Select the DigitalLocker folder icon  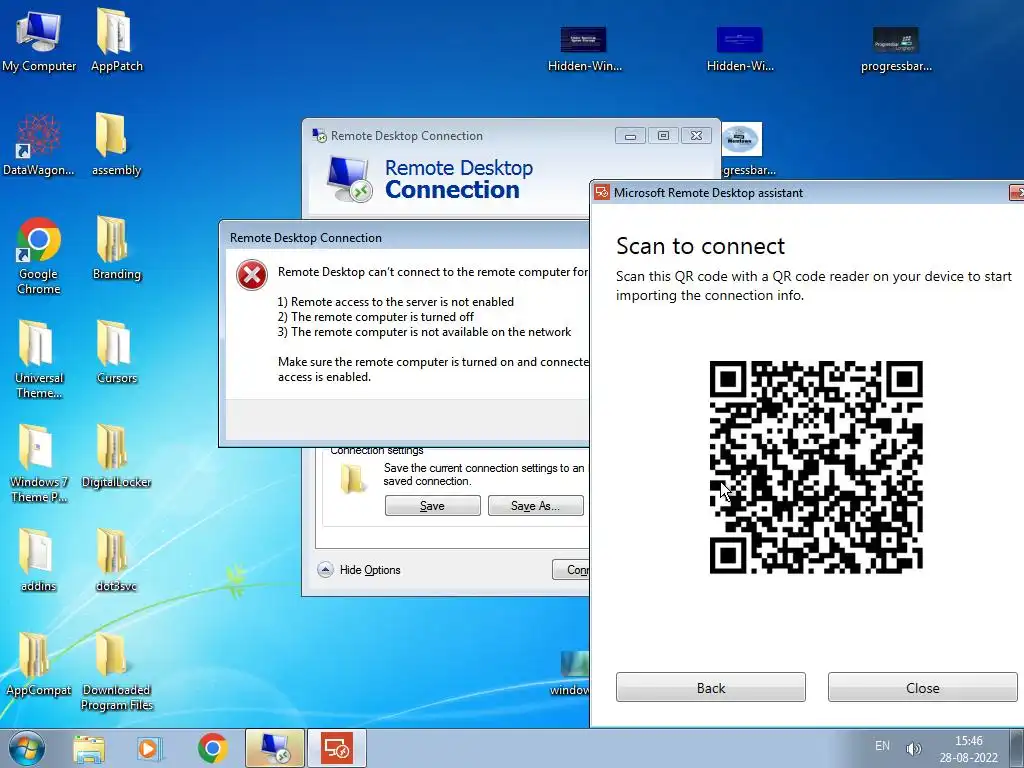(116, 456)
